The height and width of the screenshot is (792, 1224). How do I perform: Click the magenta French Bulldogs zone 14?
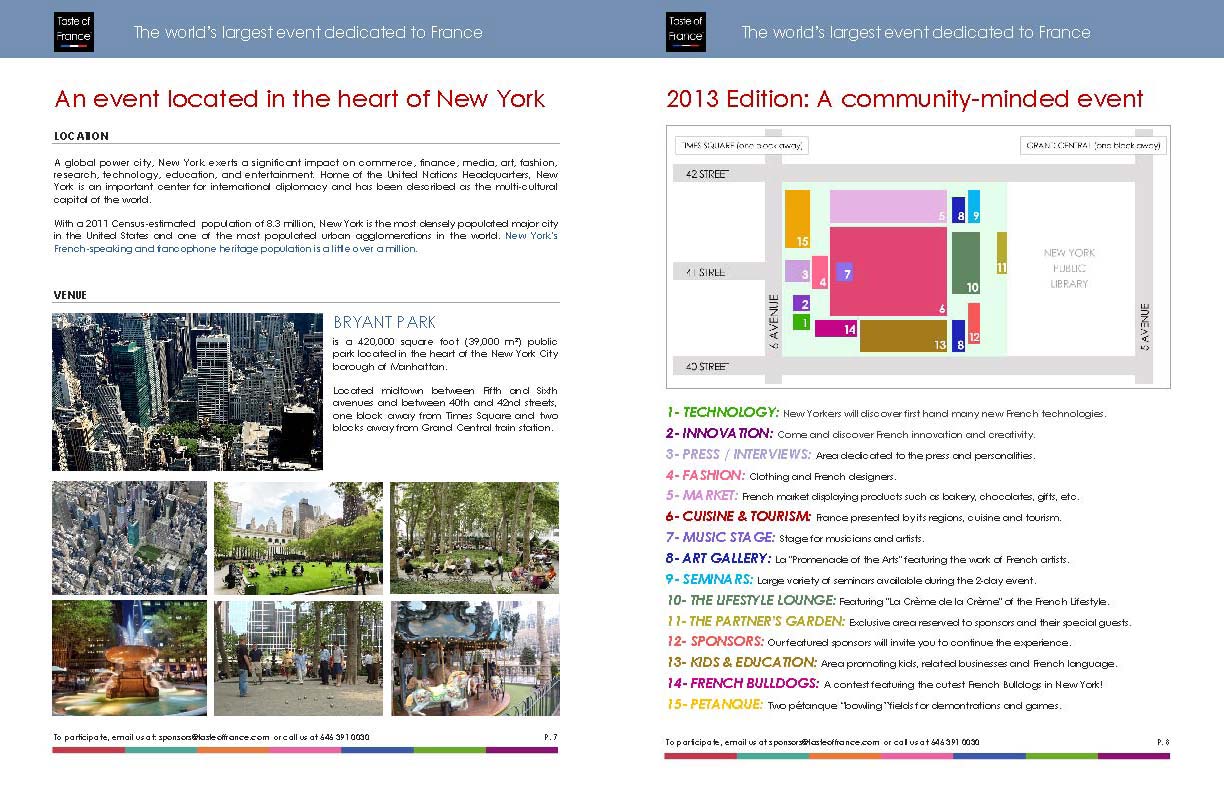tap(836, 328)
